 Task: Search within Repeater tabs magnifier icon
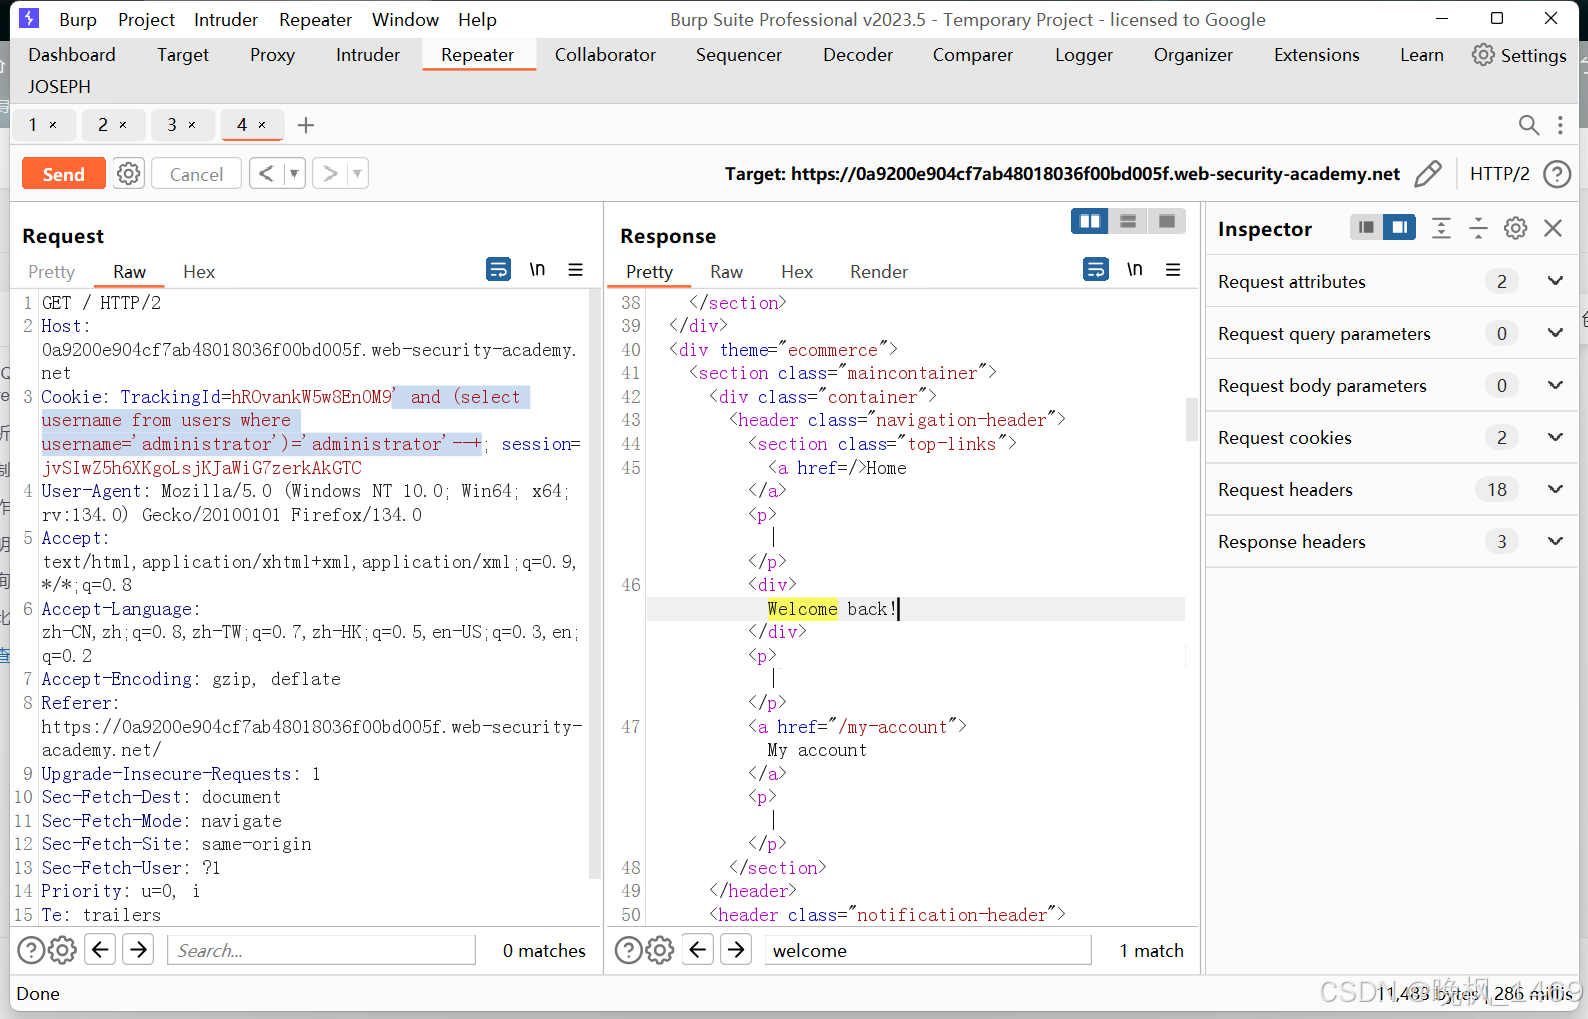1528,125
